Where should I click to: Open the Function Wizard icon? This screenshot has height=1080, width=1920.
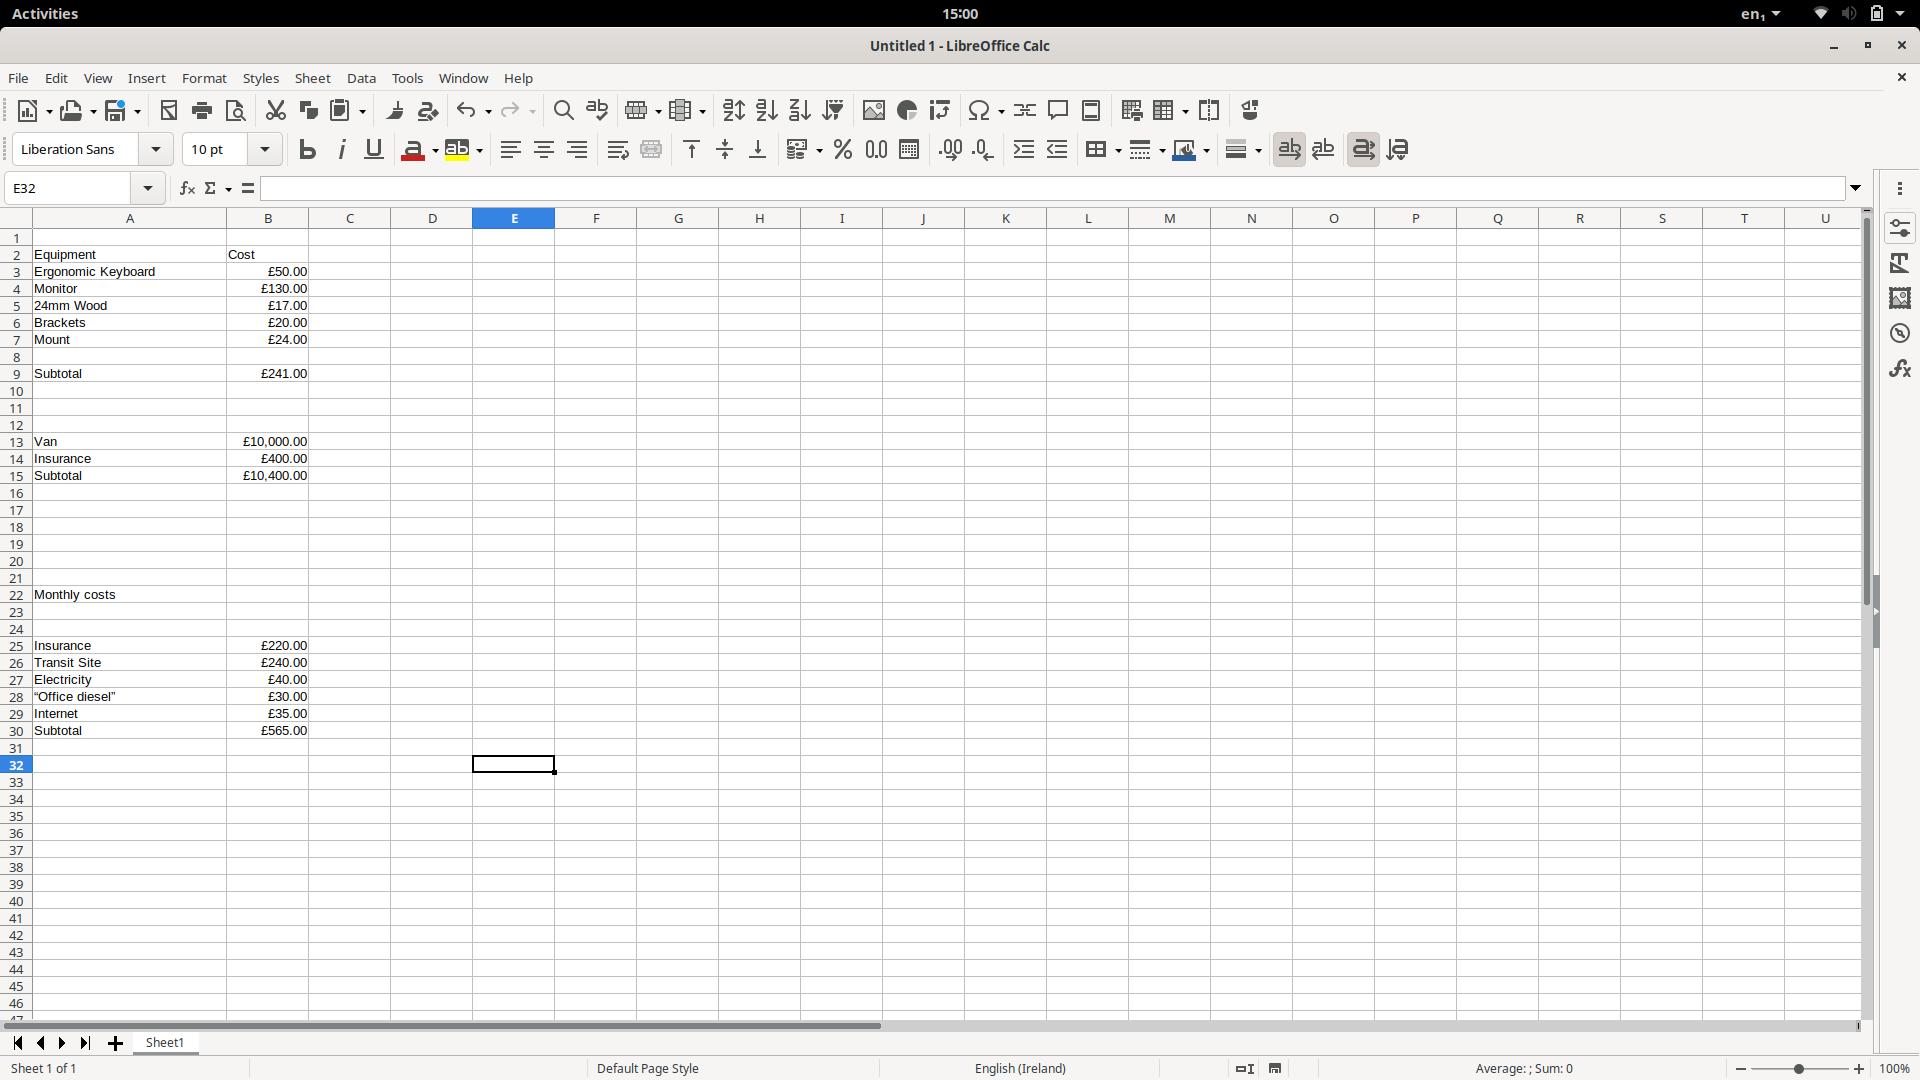[187, 188]
